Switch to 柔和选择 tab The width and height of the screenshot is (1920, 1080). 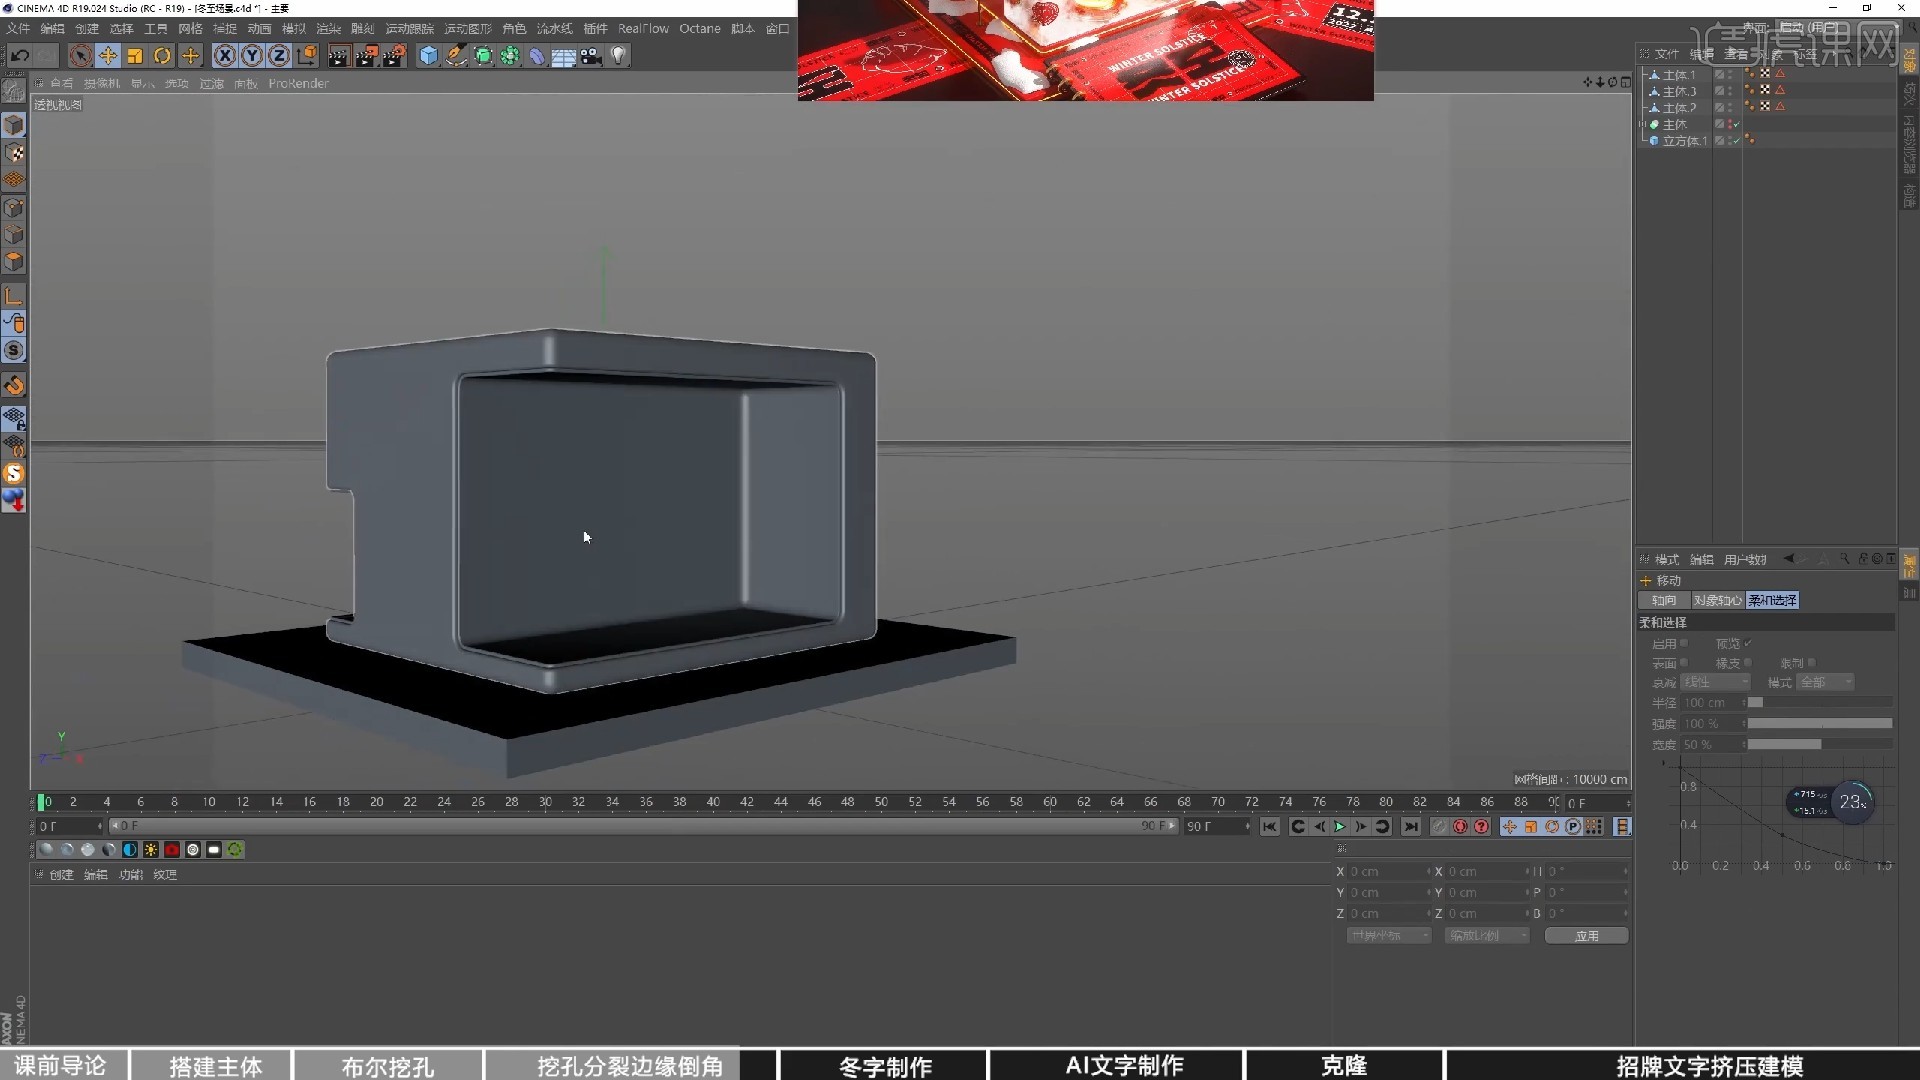pyautogui.click(x=1772, y=600)
